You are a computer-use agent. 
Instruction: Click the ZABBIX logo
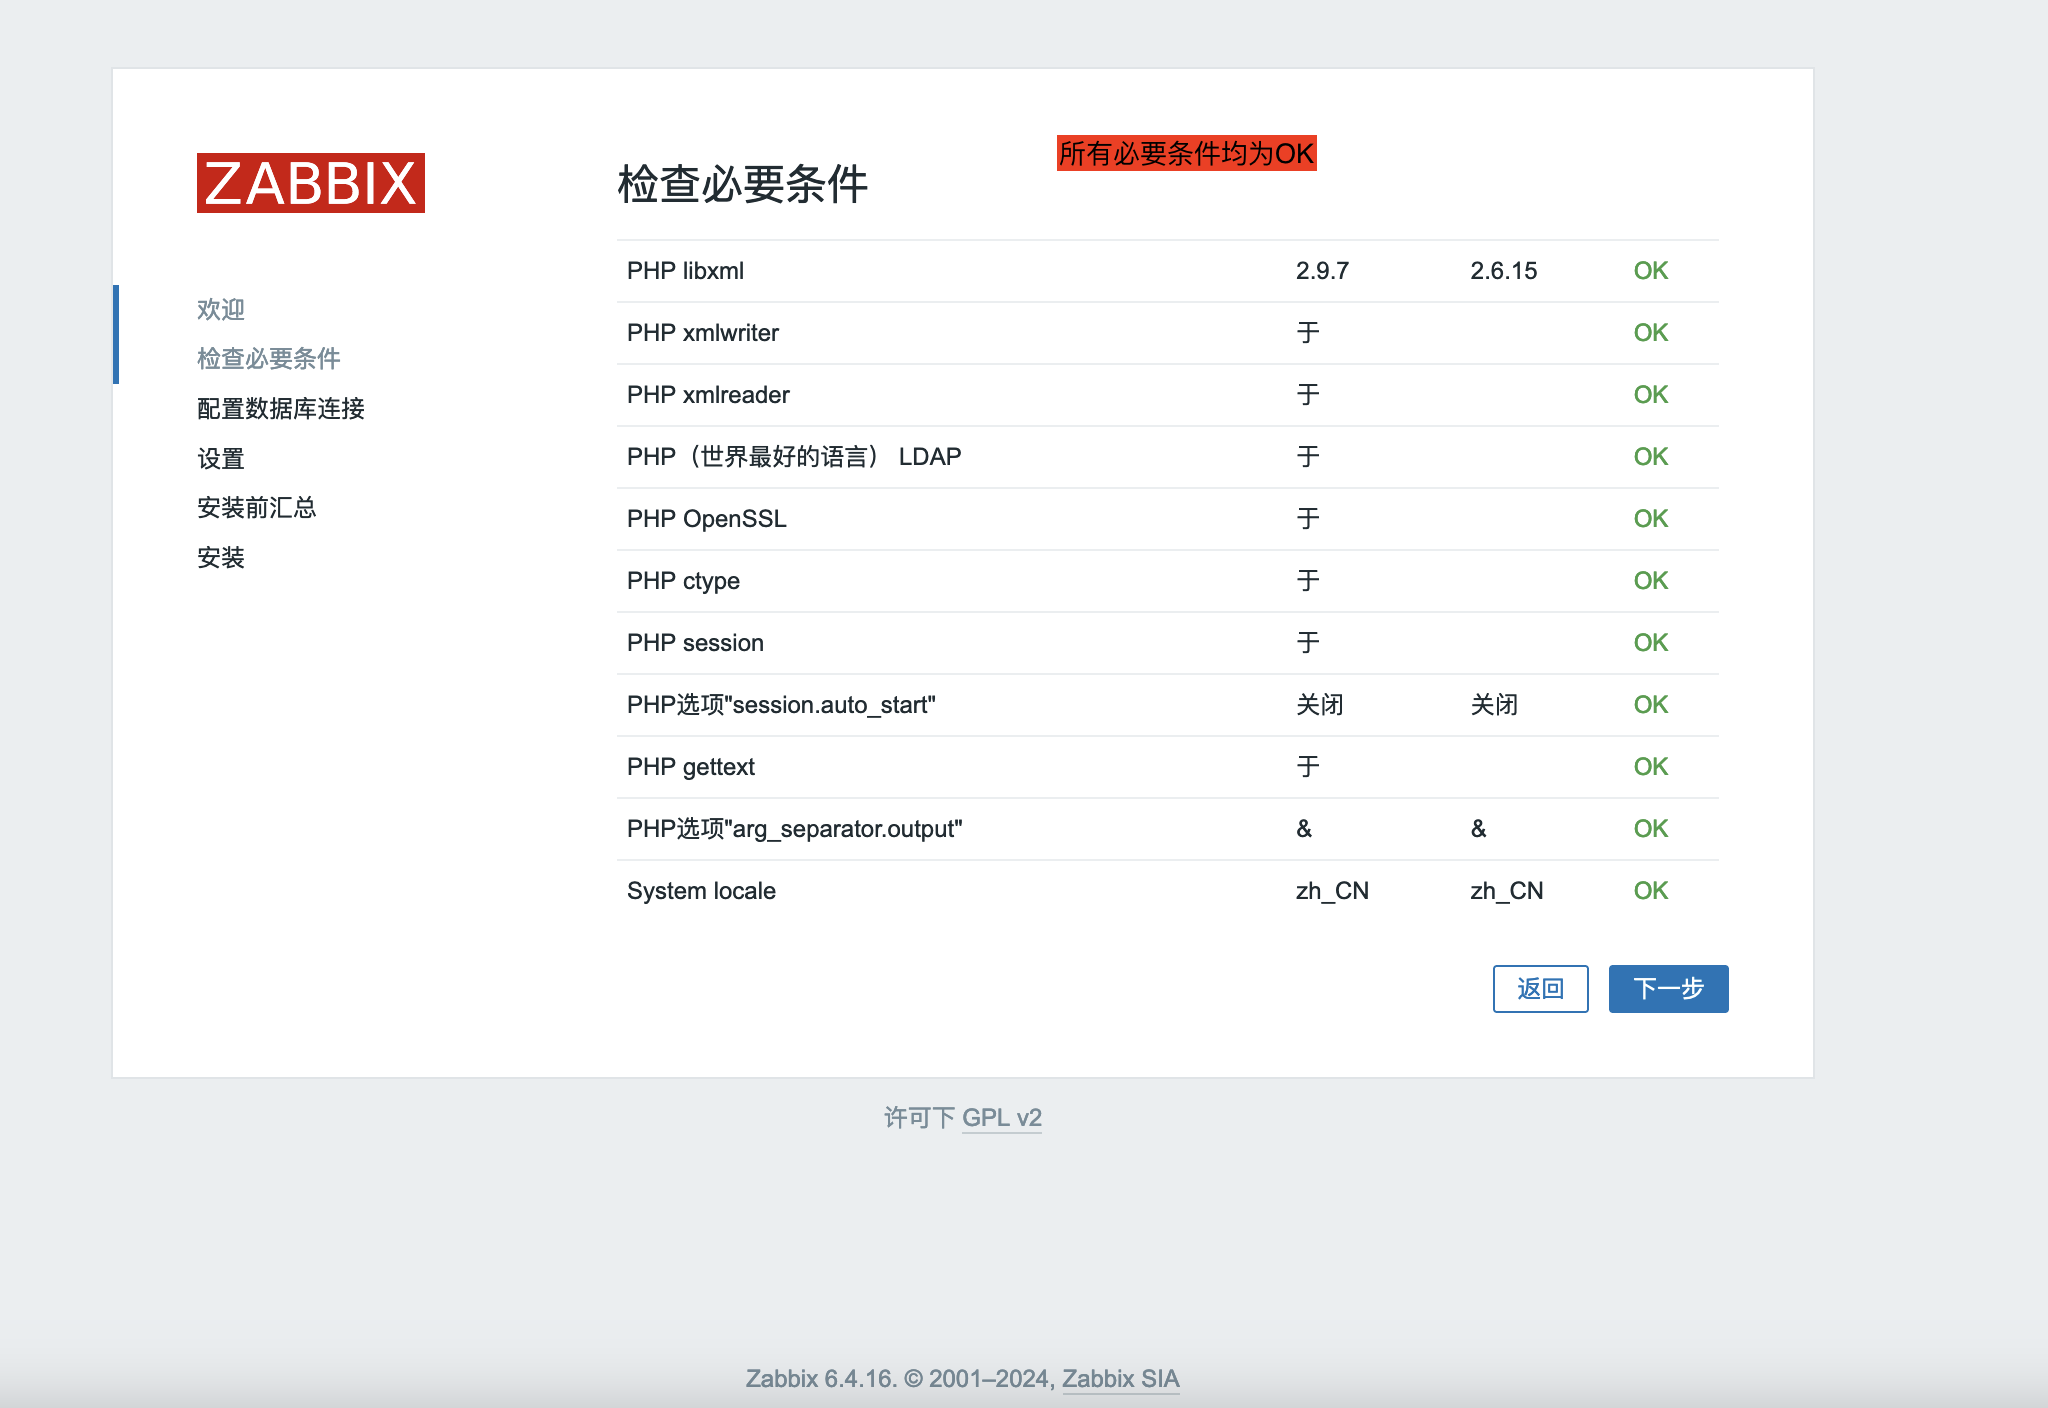click(x=310, y=183)
